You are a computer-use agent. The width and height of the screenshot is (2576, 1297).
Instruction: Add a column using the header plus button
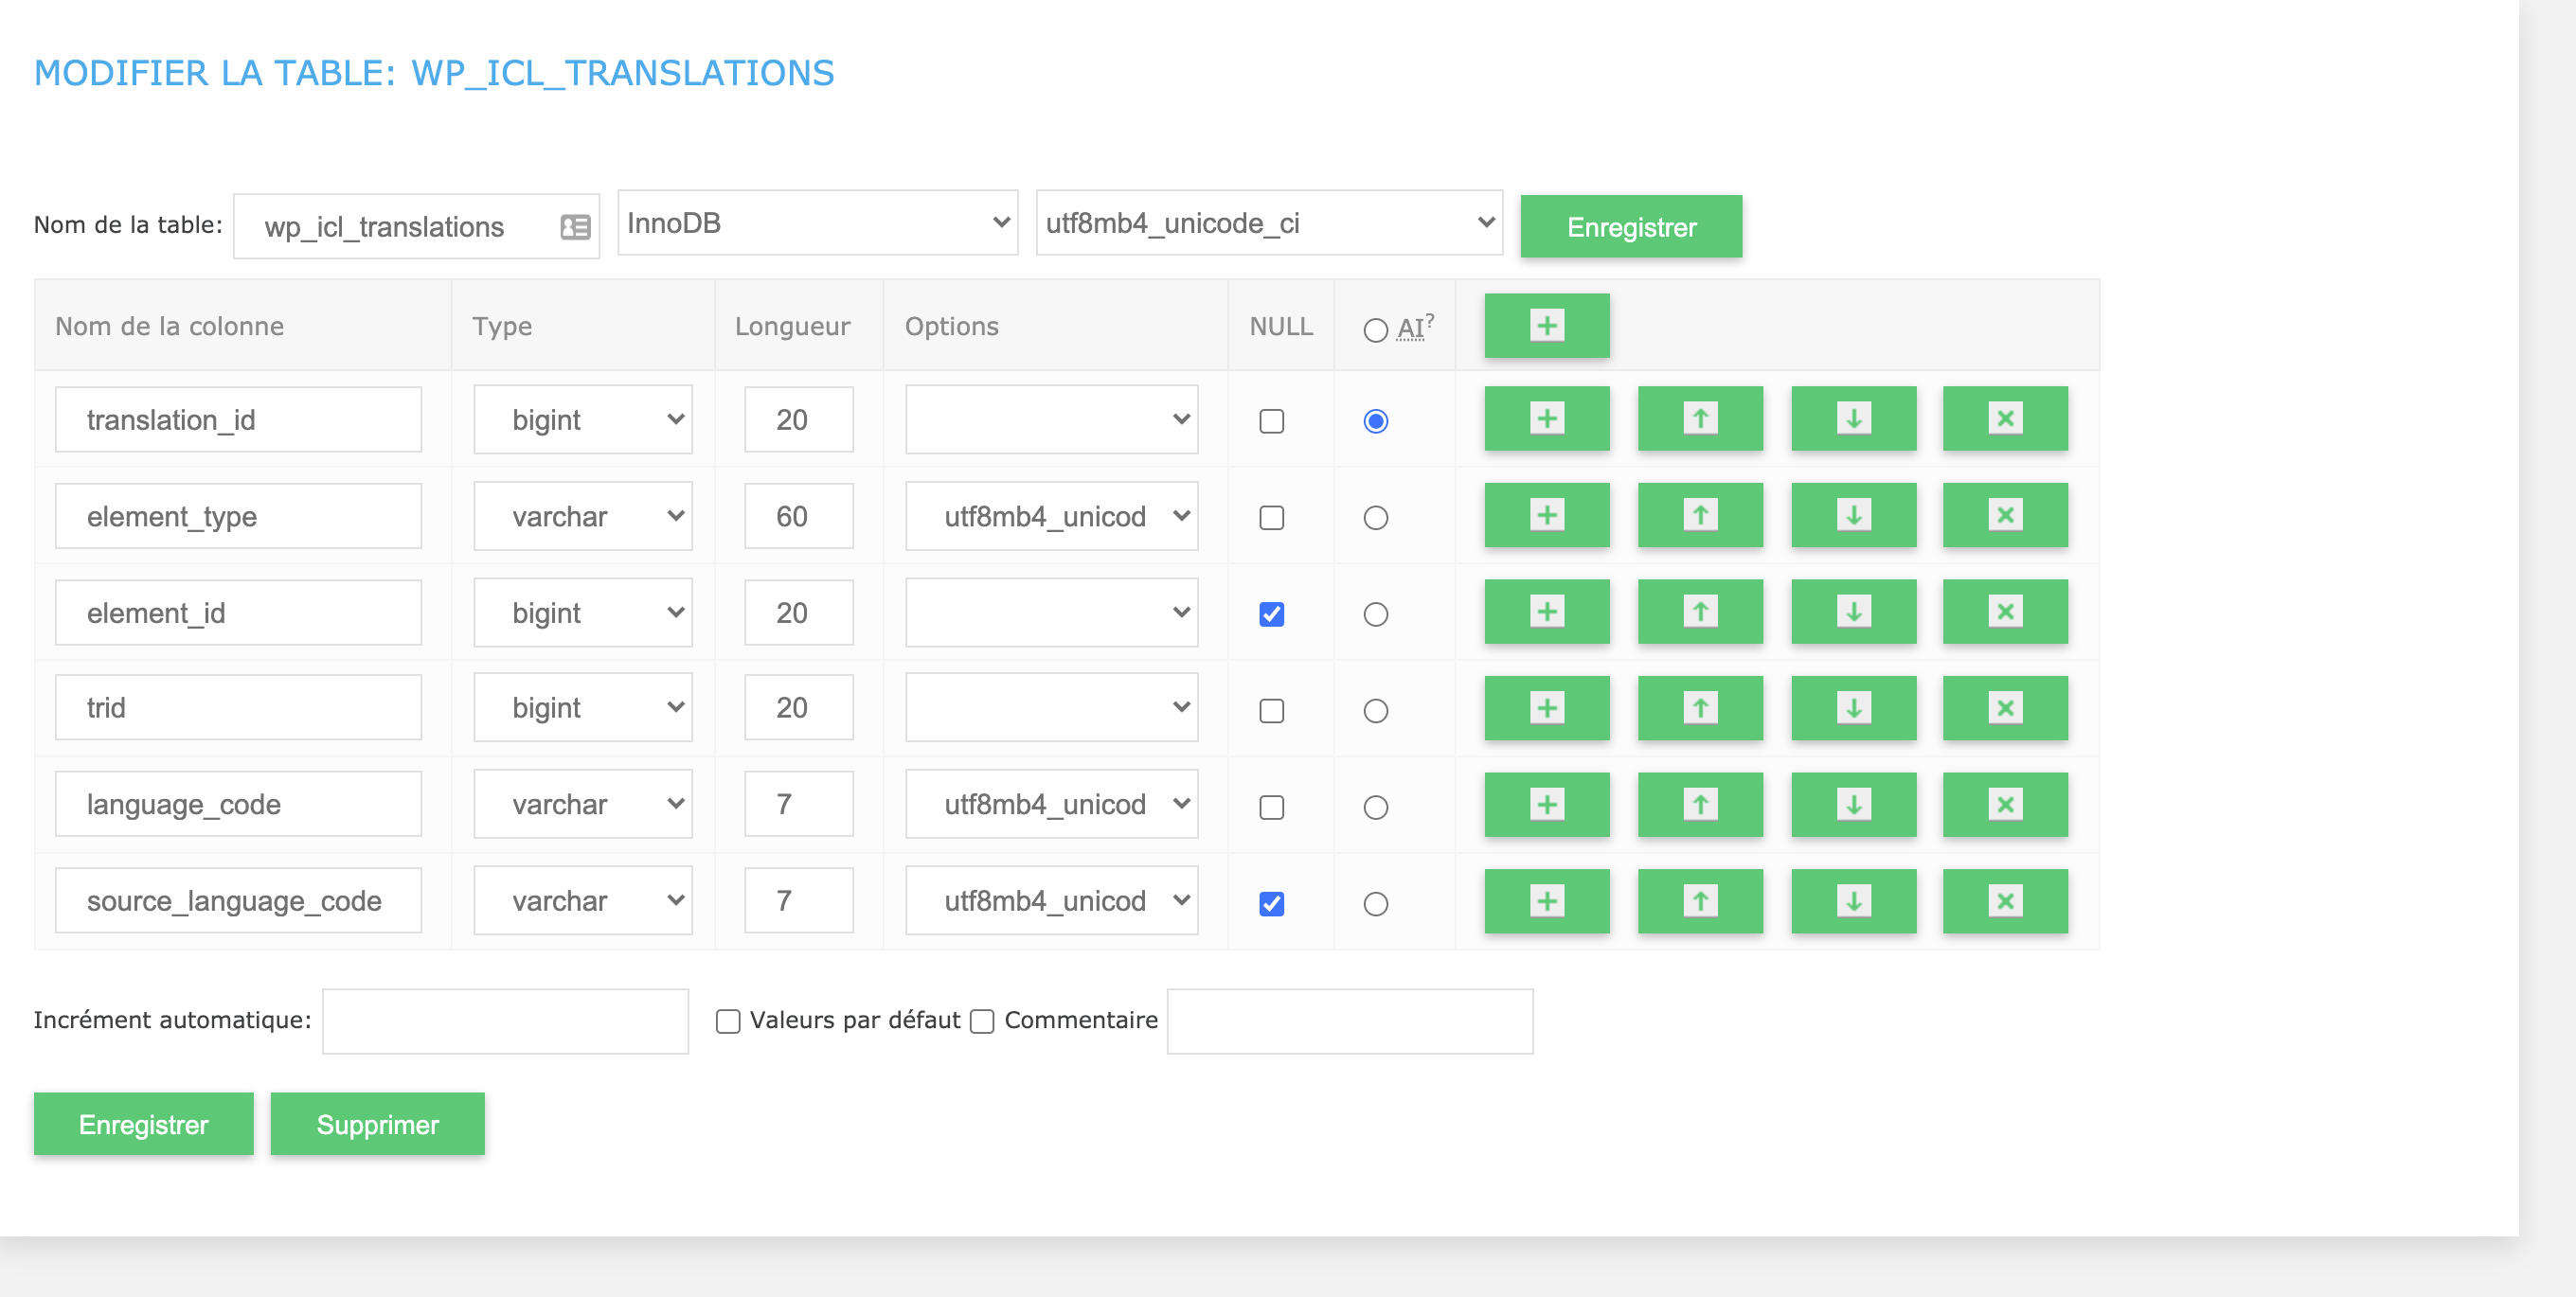[x=1546, y=326]
